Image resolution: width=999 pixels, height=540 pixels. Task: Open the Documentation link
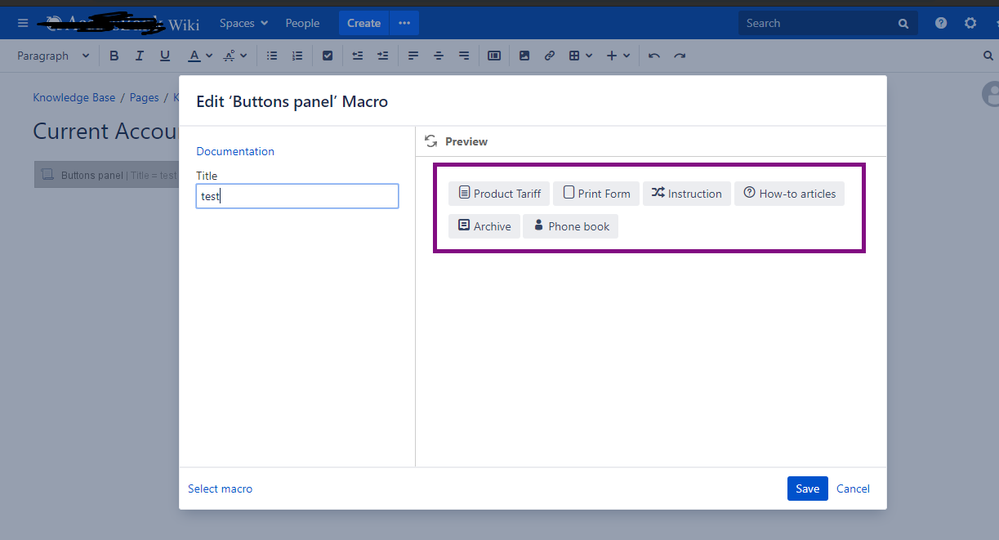(x=235, y=151)
